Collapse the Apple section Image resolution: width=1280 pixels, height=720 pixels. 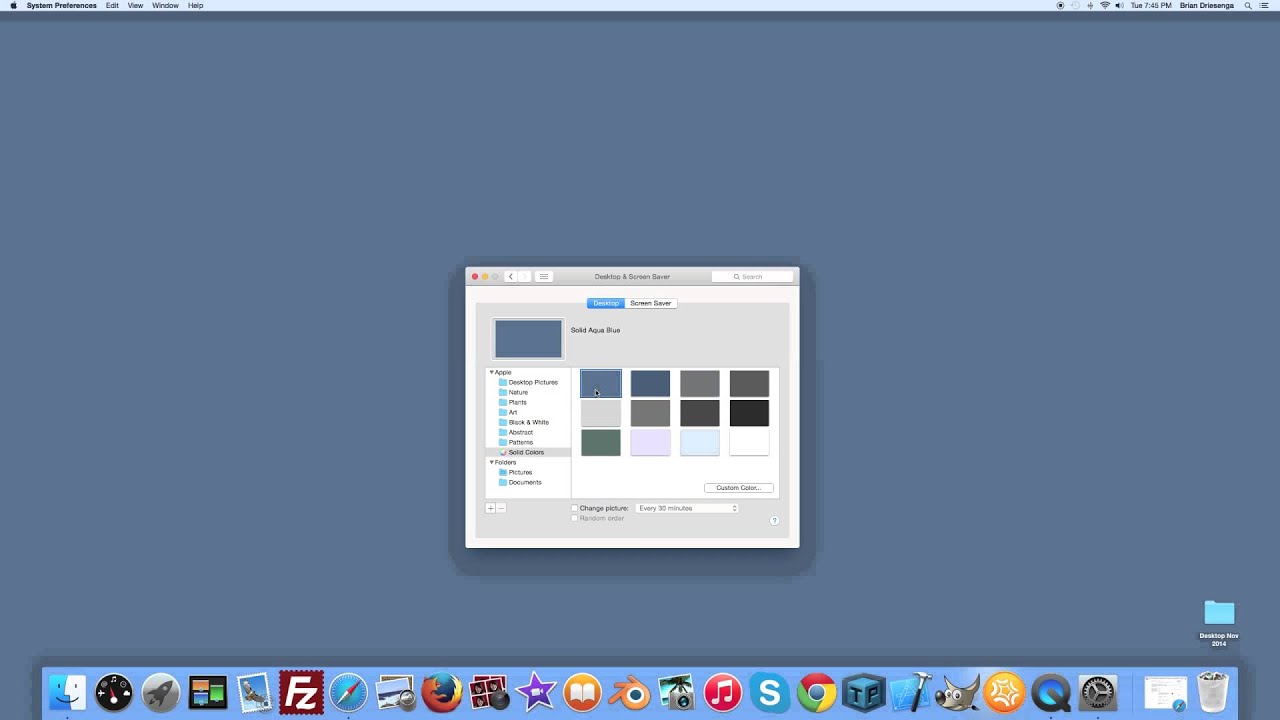coord(491,372)
